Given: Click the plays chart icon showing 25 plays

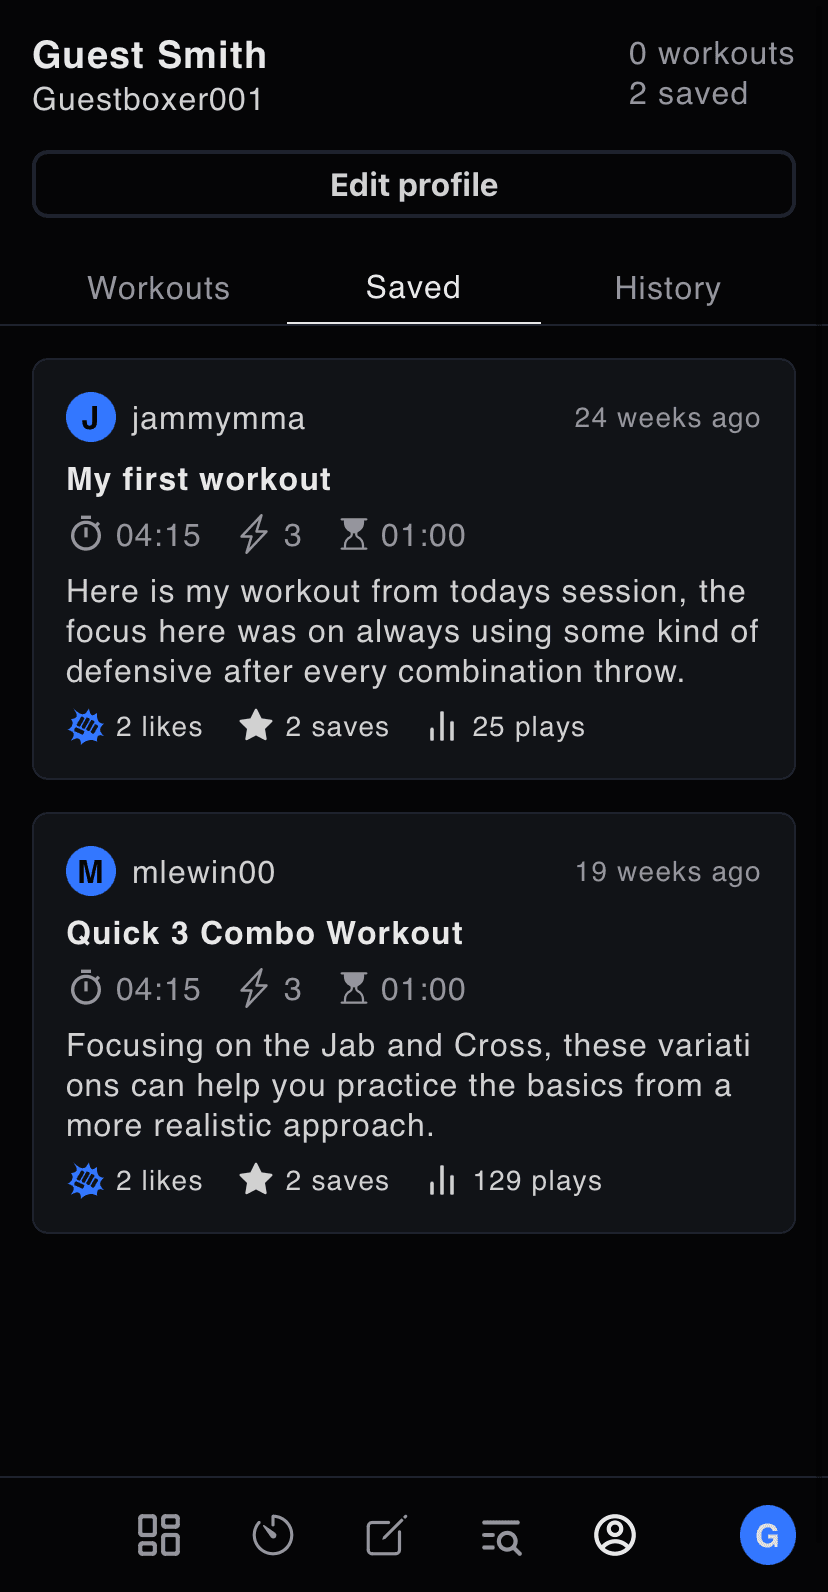Looking at the screenshot, I should tap(442, 727).
